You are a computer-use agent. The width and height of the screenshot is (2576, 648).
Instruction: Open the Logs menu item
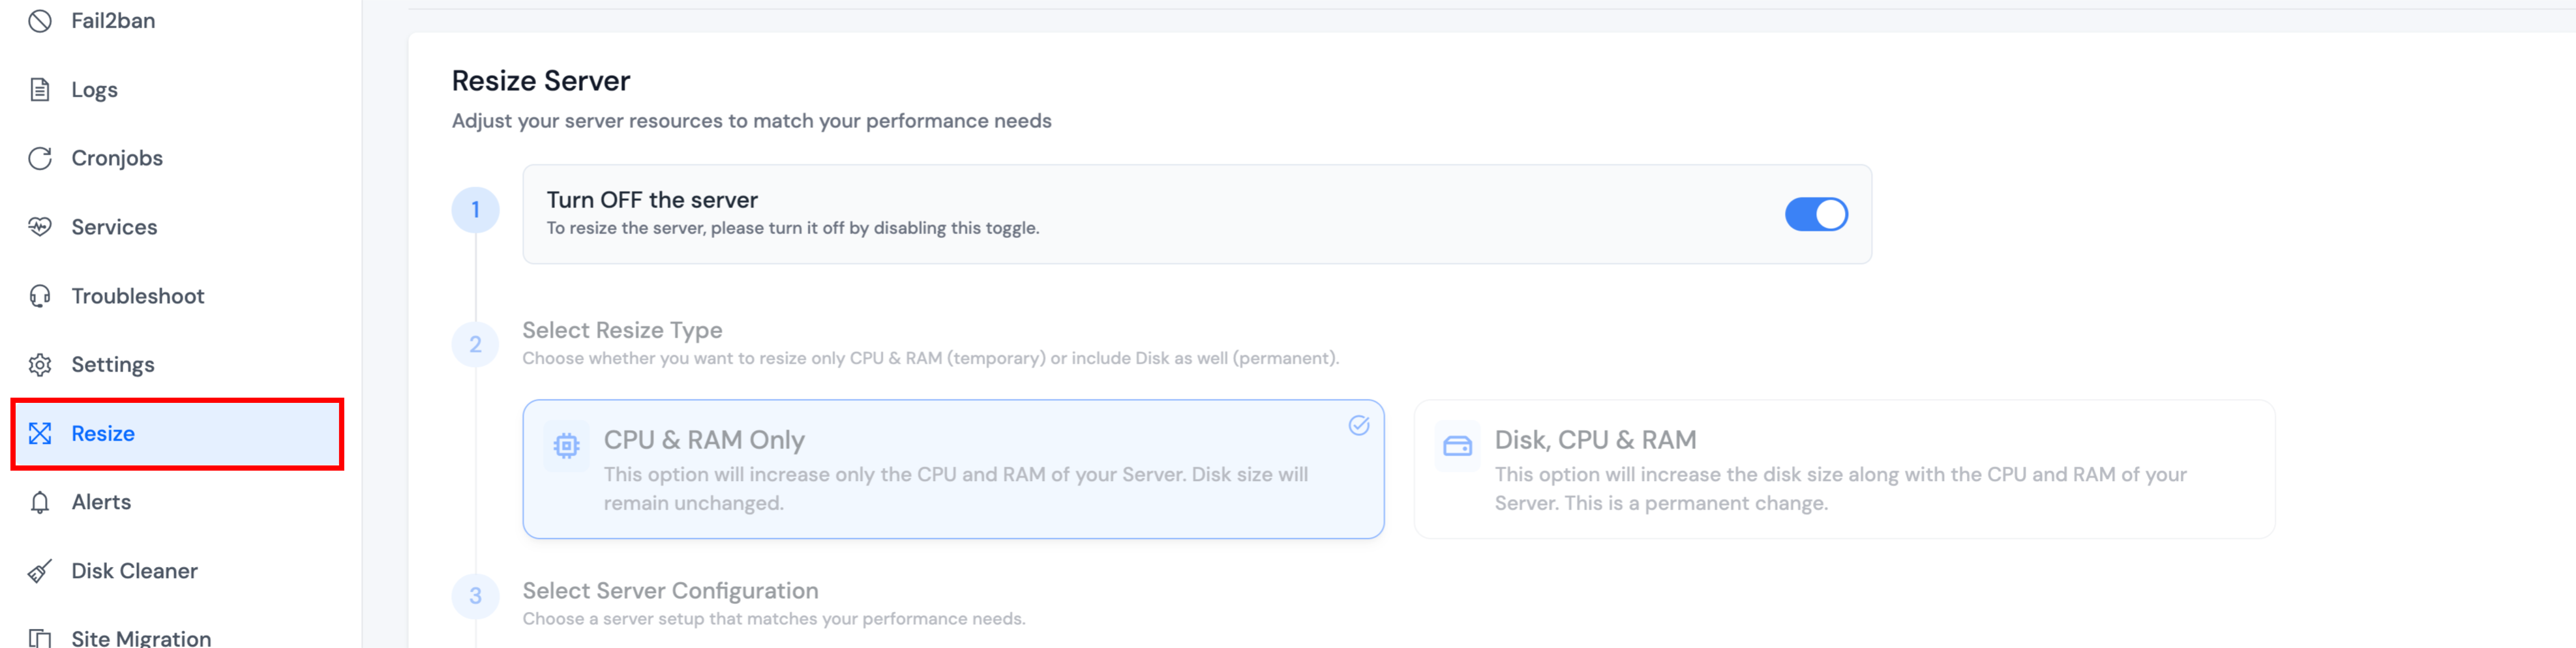click(177, 90)
